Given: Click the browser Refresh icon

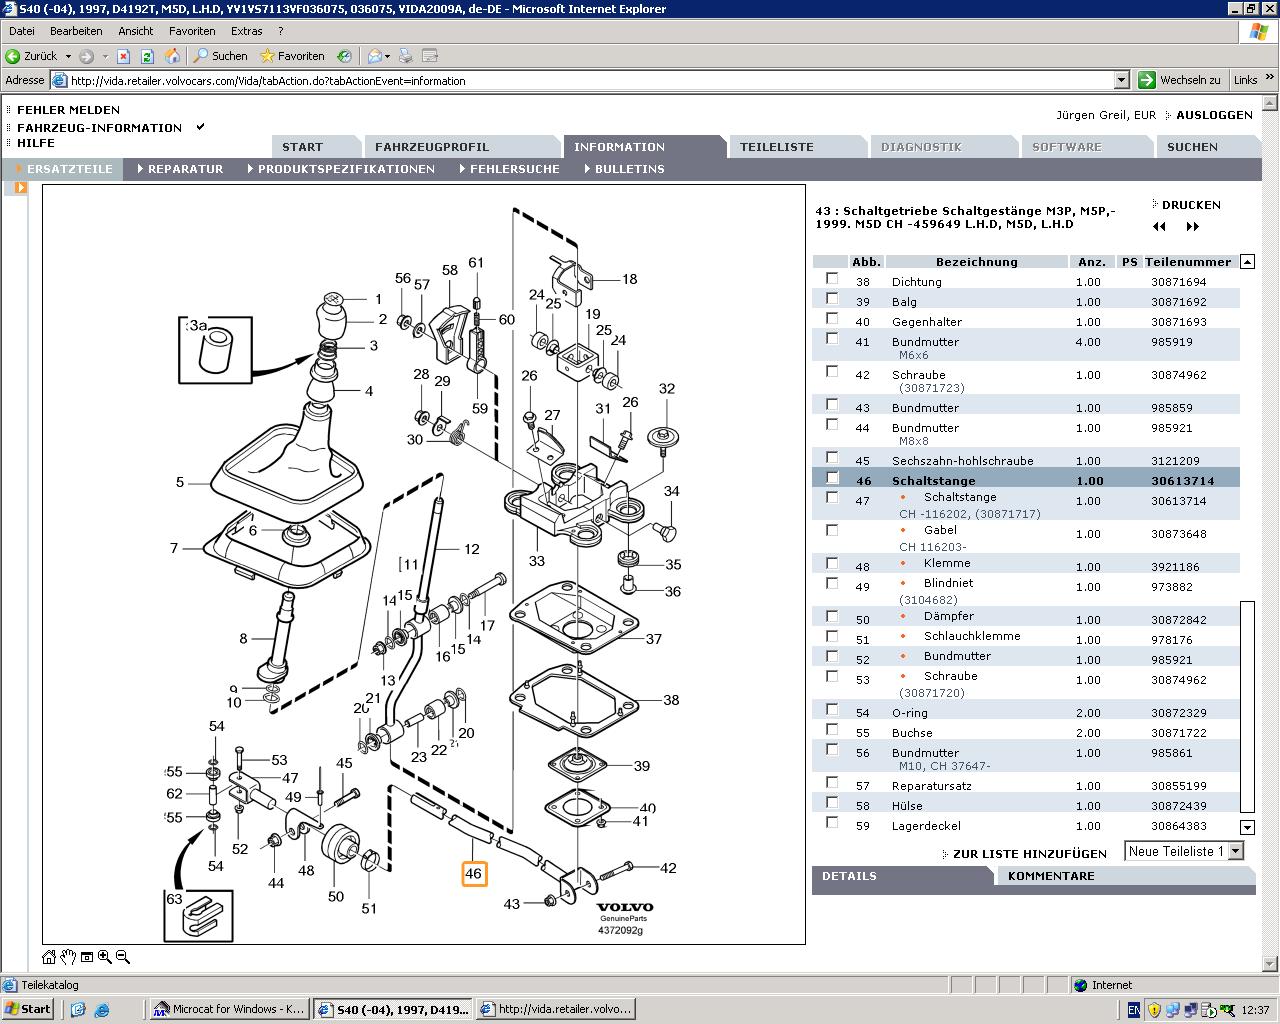Looking at the screenshot, I should [x=147, y=56].
